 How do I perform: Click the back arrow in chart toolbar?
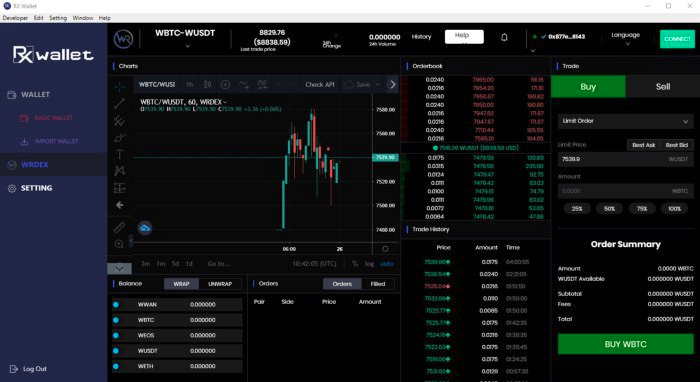[x=120, y=205]
